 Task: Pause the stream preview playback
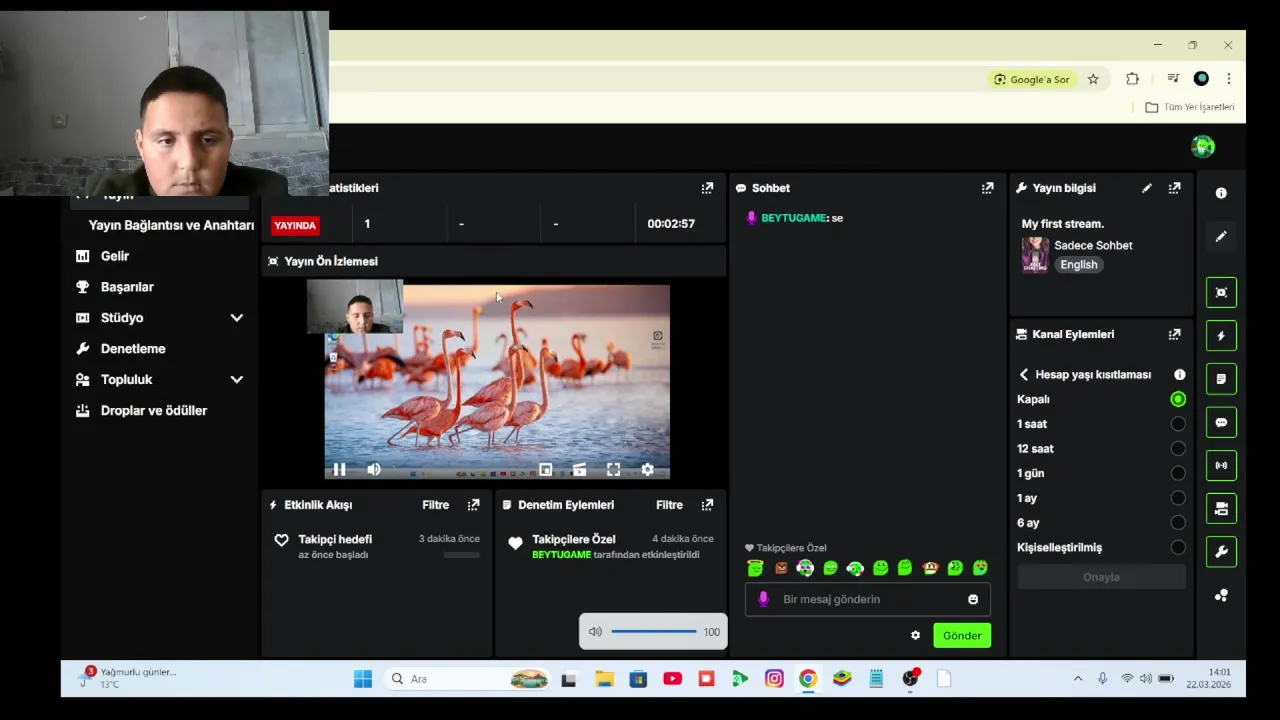click(x=339, y=469)
